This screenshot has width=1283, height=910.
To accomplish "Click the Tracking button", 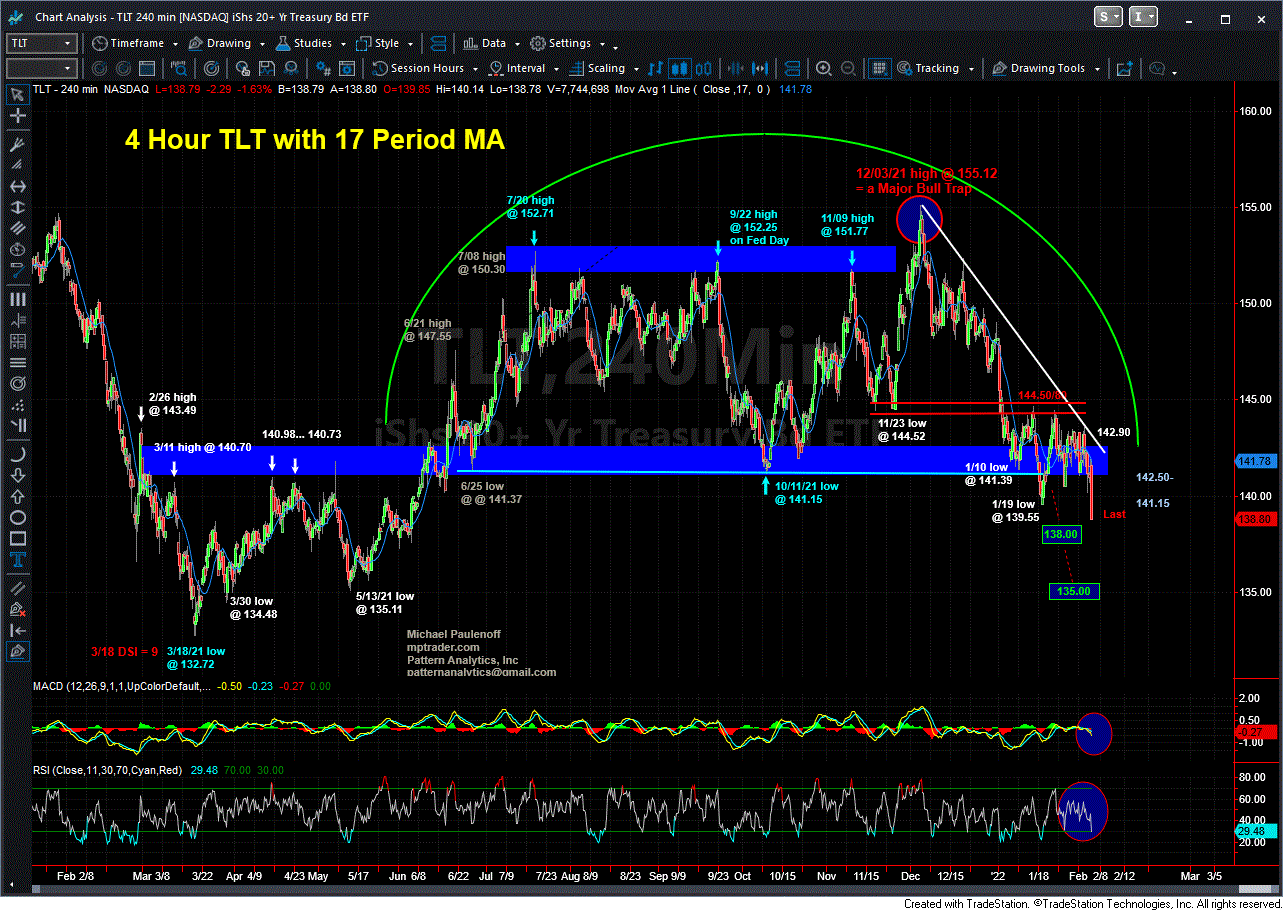I will click(x=928, y=68).
